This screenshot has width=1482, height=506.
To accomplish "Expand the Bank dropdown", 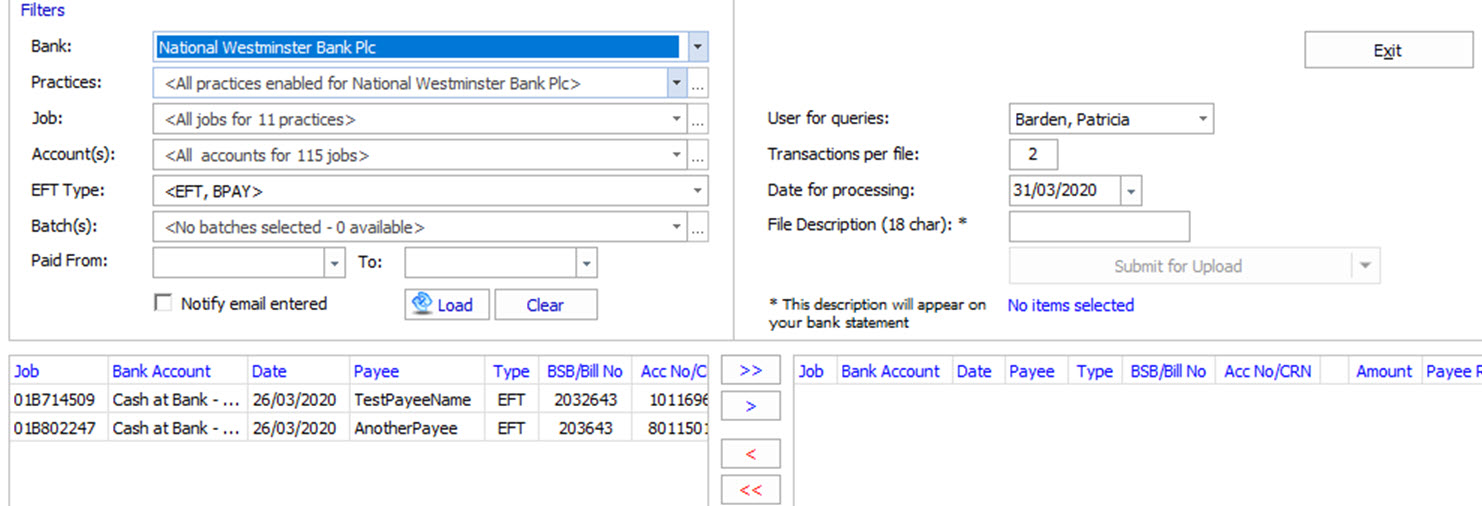I will 698,47.
